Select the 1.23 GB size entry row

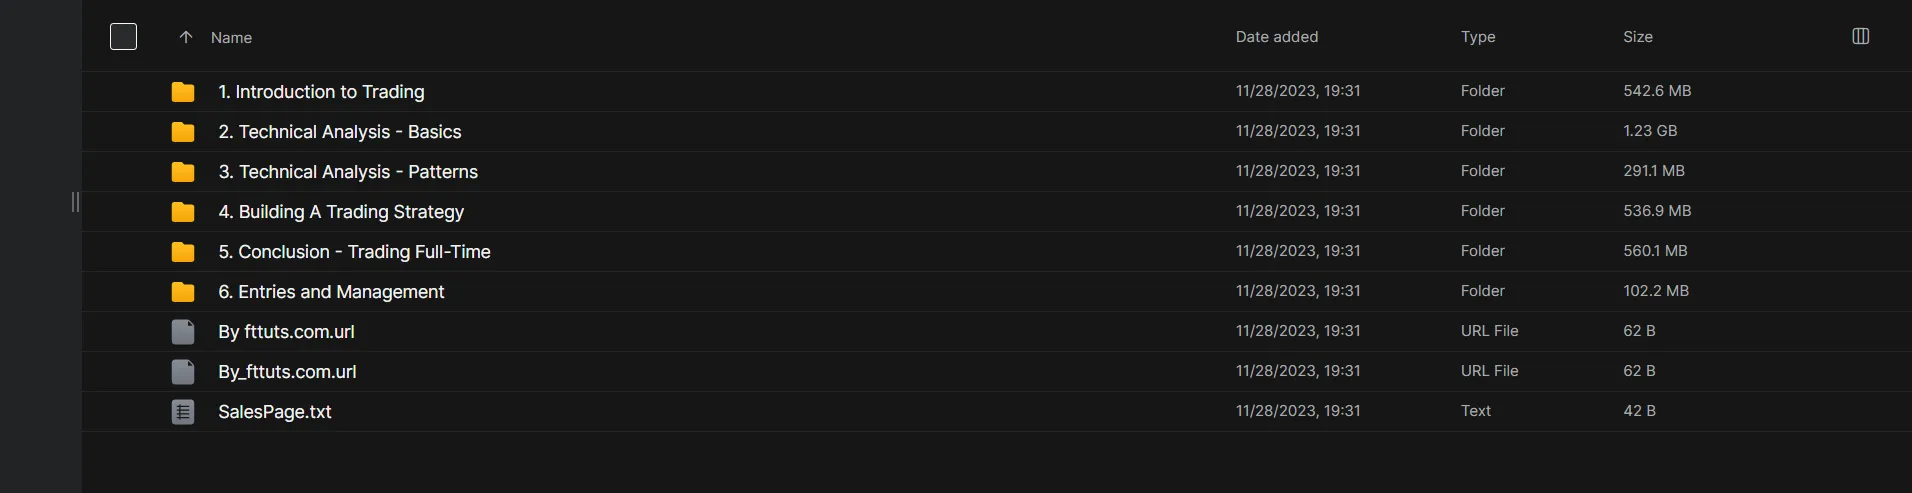click(1650, 131)
